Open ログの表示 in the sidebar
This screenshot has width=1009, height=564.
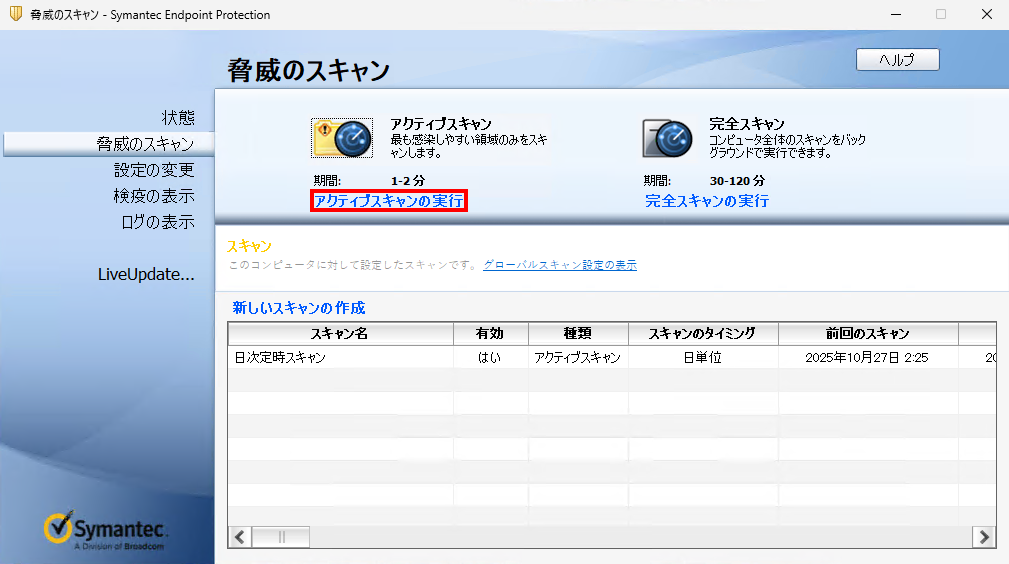tap(157, 222)
